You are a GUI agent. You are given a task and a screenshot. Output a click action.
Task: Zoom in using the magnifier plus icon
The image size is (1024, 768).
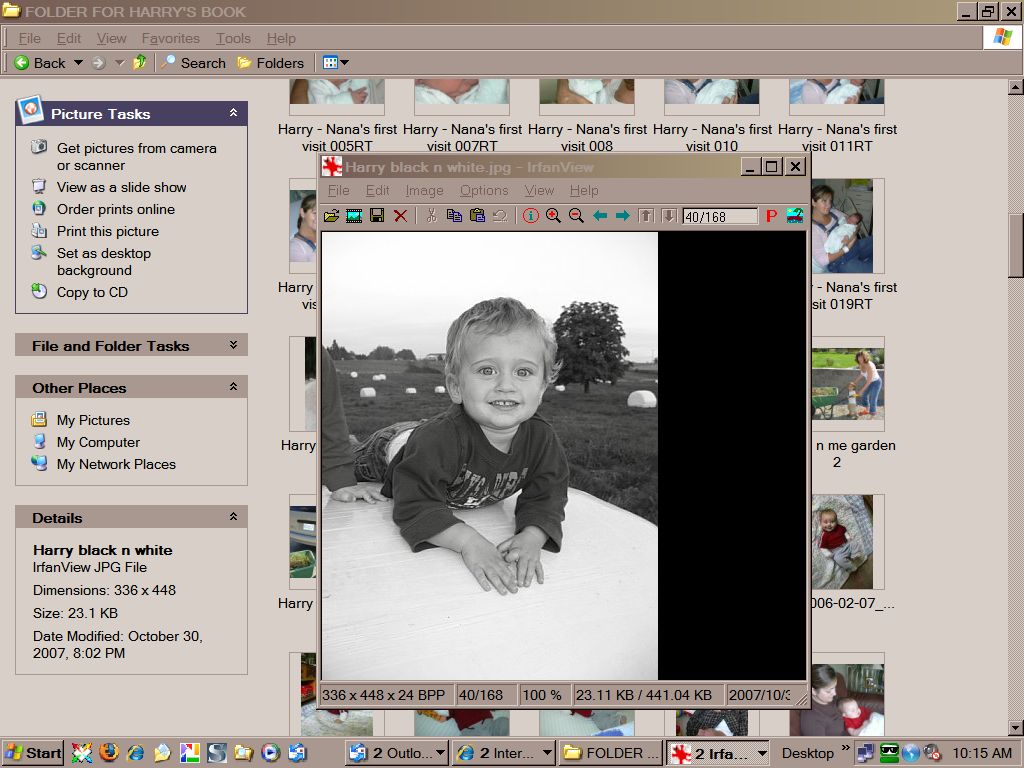(x=553, y=216)
